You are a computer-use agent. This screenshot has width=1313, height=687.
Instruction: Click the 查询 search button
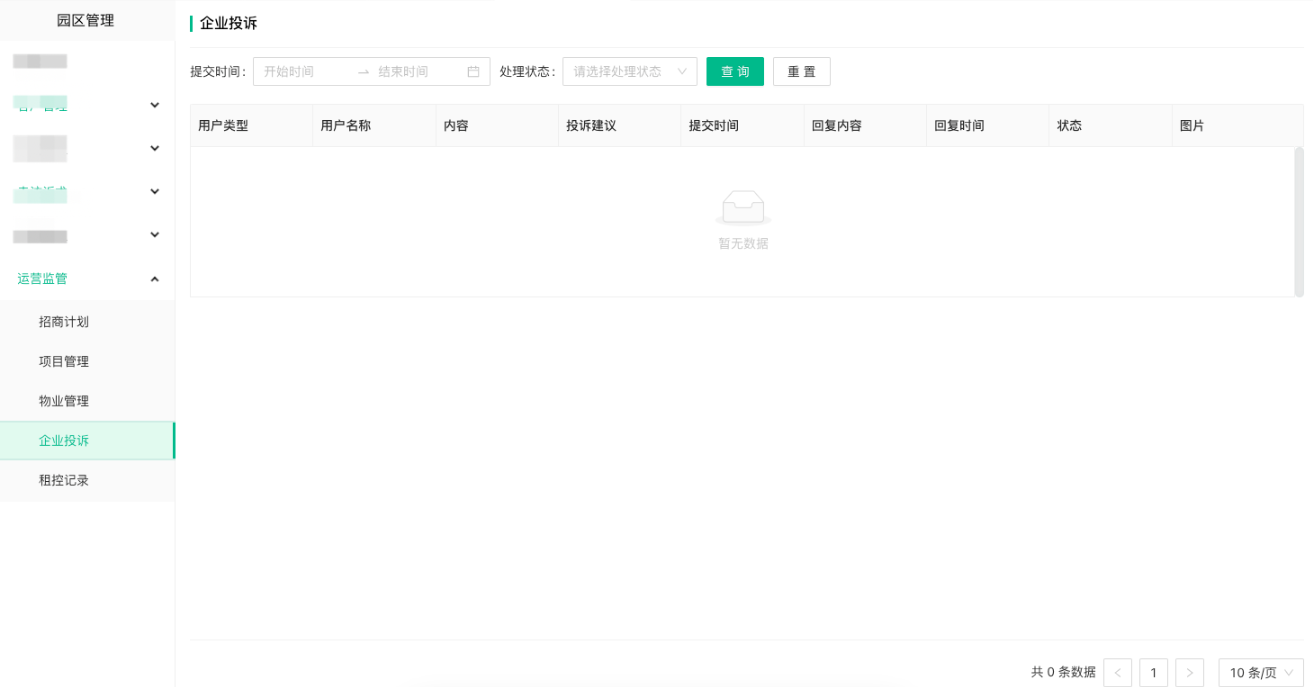[x=735, y=72]
